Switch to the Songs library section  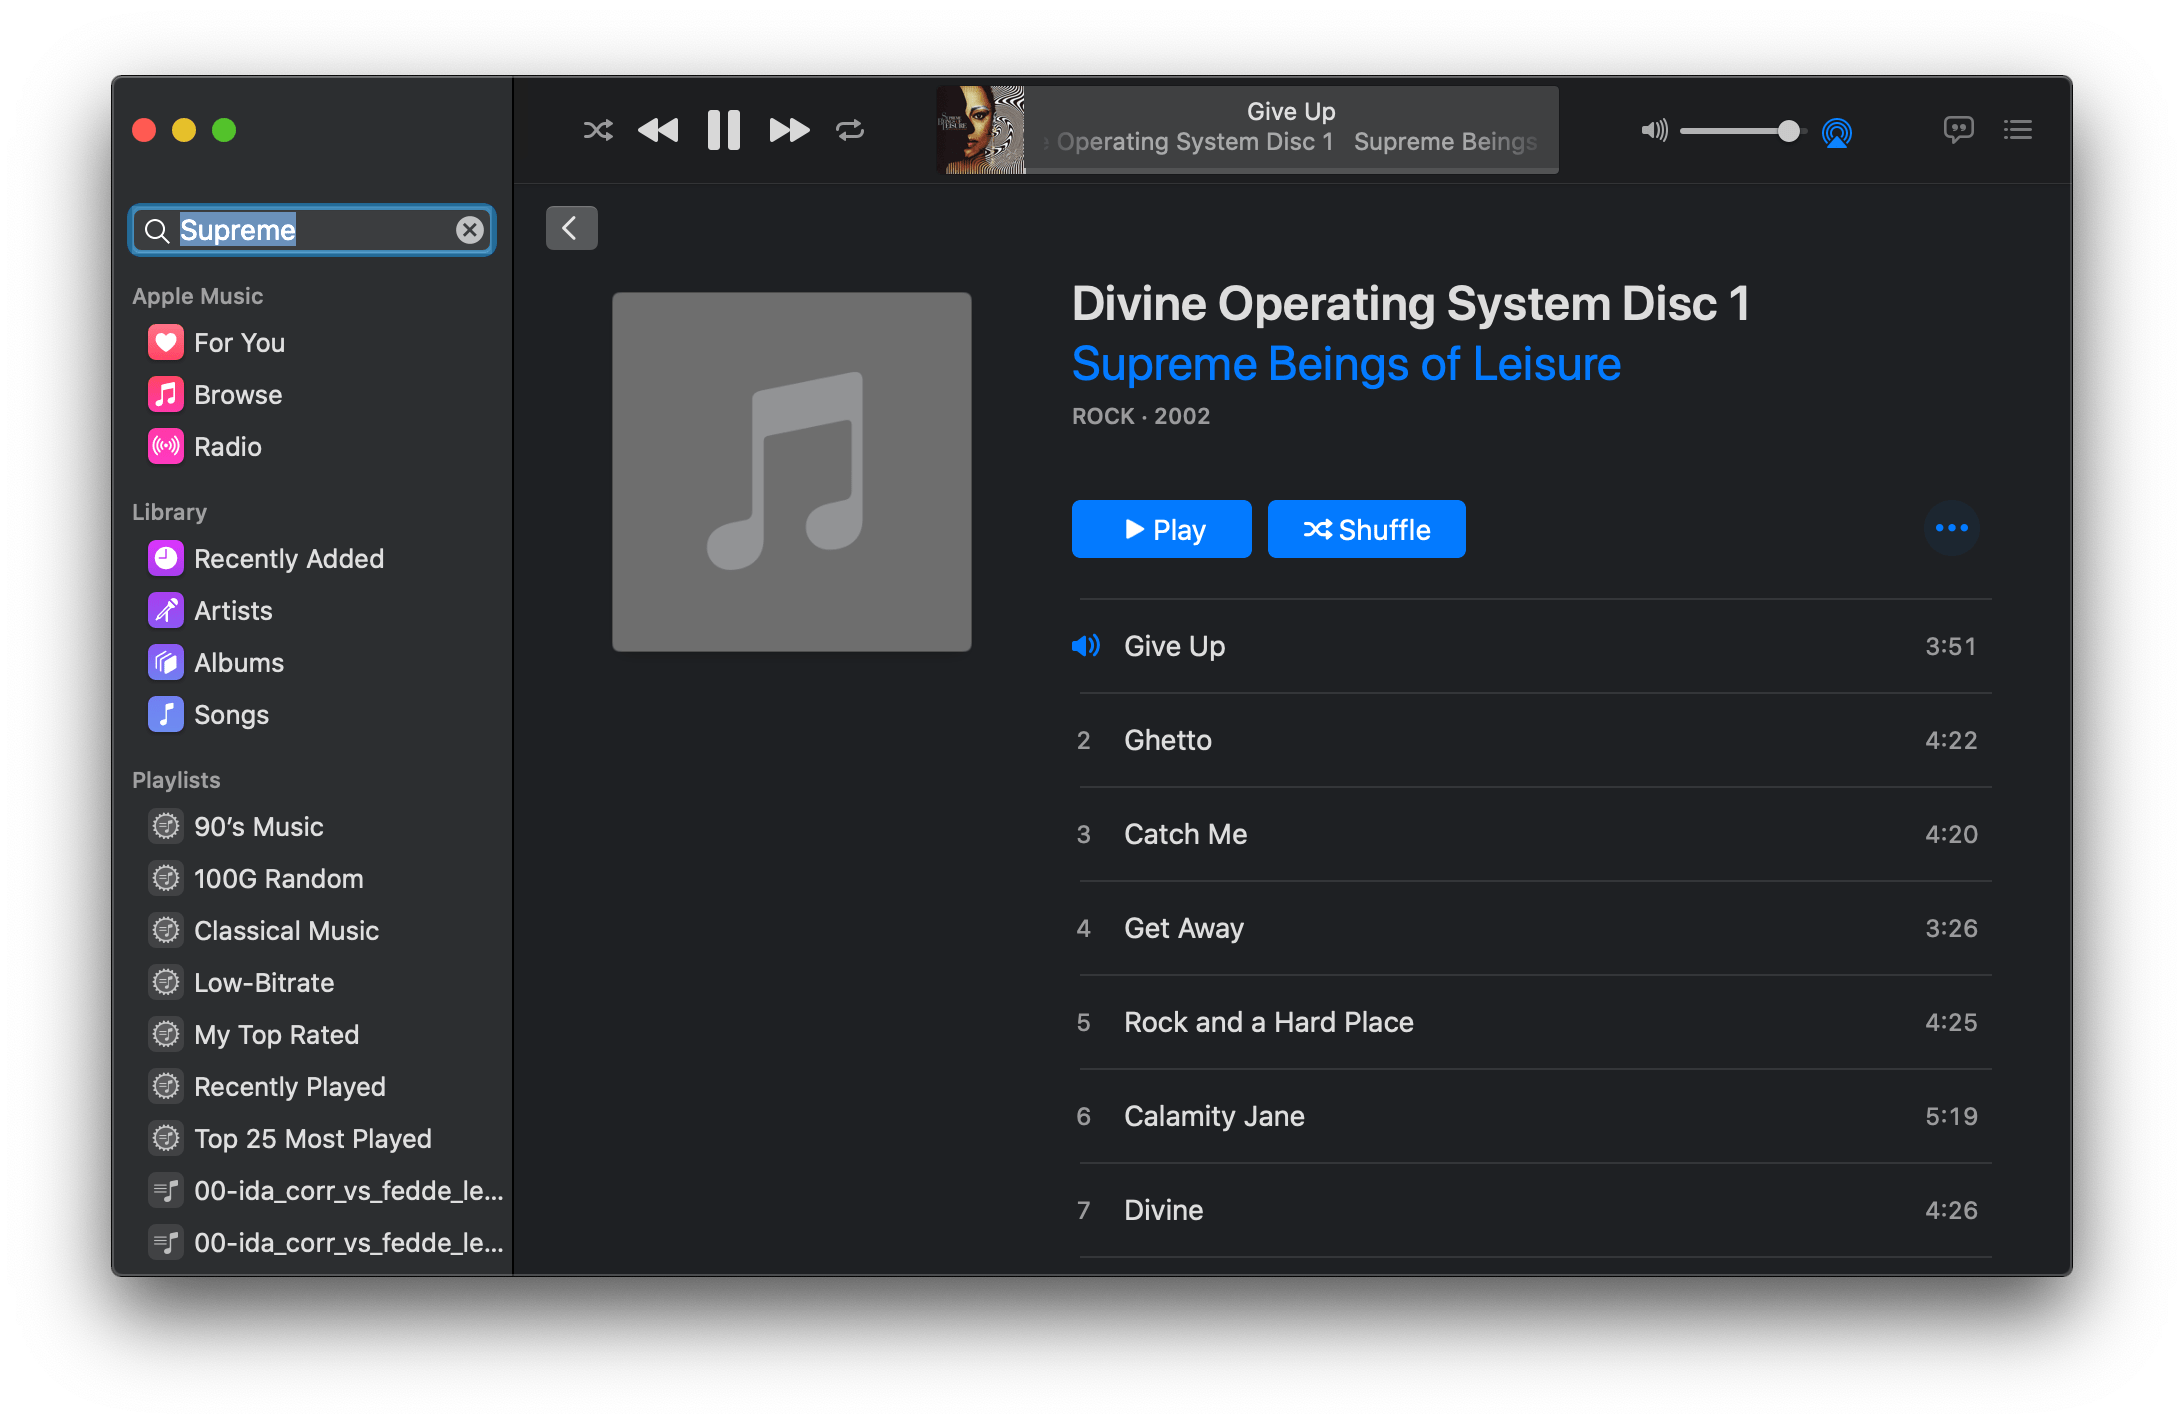(x=231, y=714)
